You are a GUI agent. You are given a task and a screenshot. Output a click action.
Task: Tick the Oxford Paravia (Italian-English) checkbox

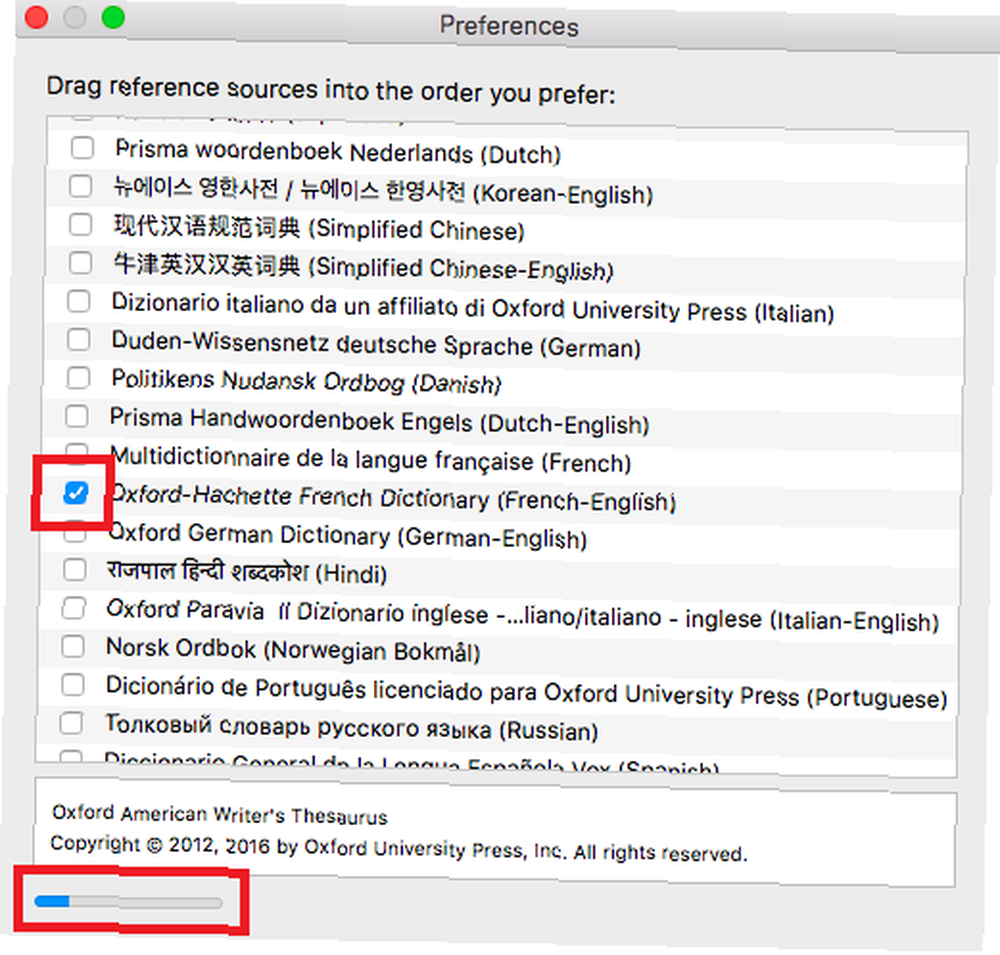coord(73,608)
